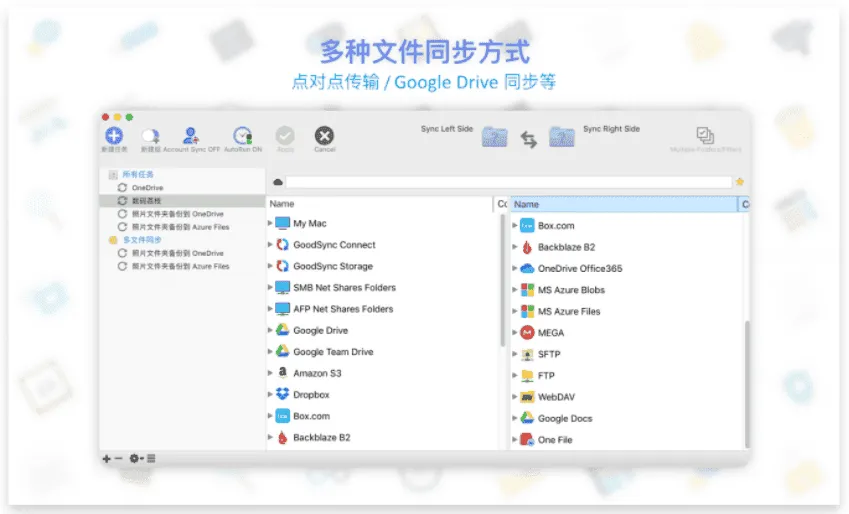Viewport: 849px width, 514px height.
Task: Click the right pane vertical scrollbar
Action: 745,380
